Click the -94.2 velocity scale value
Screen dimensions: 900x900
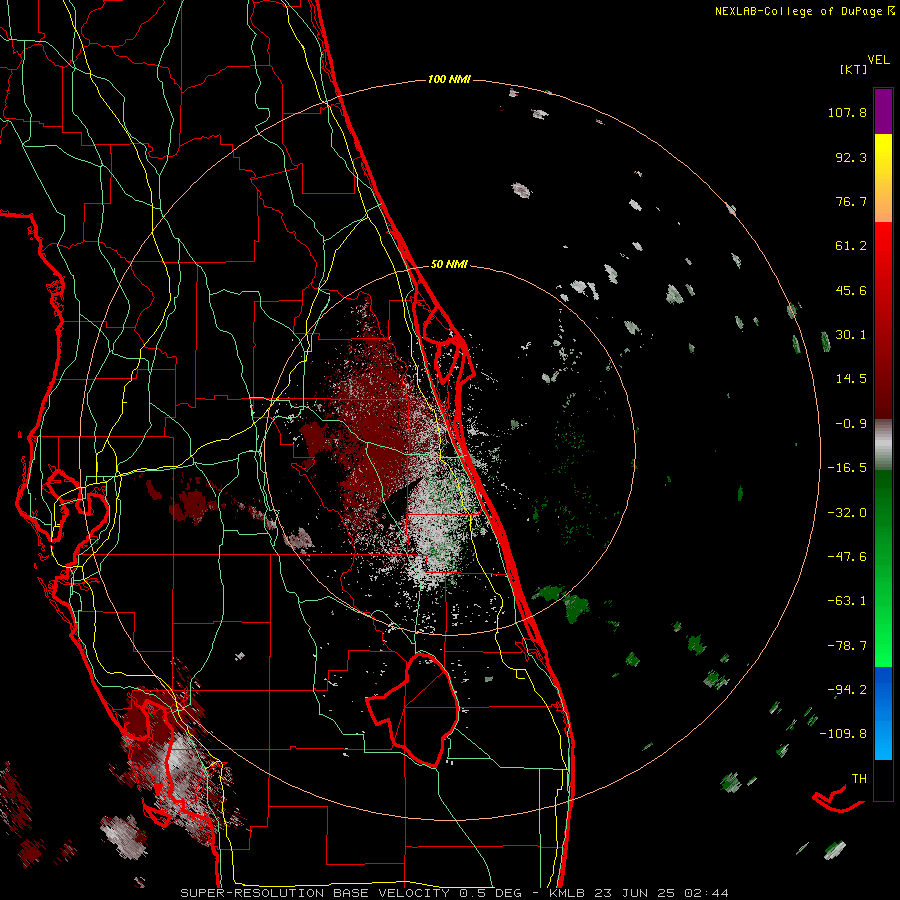(x=847, y=690)
